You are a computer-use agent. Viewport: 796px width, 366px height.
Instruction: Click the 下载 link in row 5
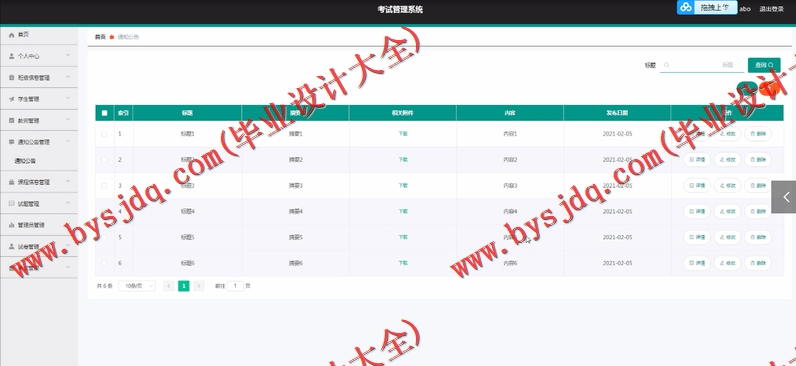[x=403, y=237]
